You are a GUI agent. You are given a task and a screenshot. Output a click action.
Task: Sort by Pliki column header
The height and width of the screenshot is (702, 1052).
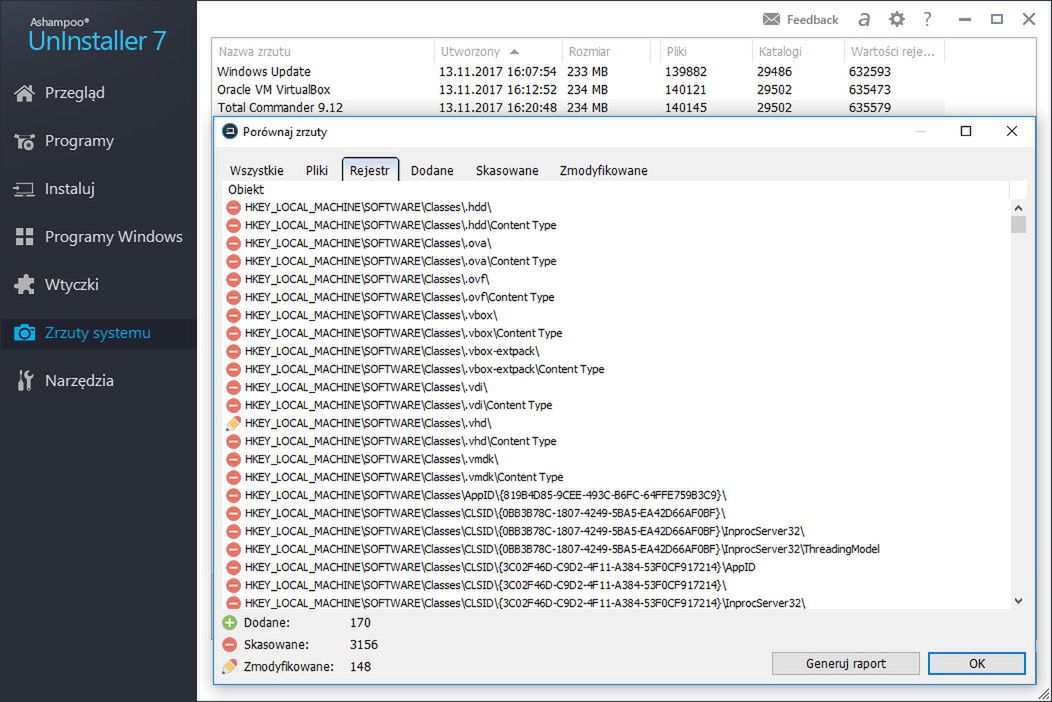[x=706, y=52]
